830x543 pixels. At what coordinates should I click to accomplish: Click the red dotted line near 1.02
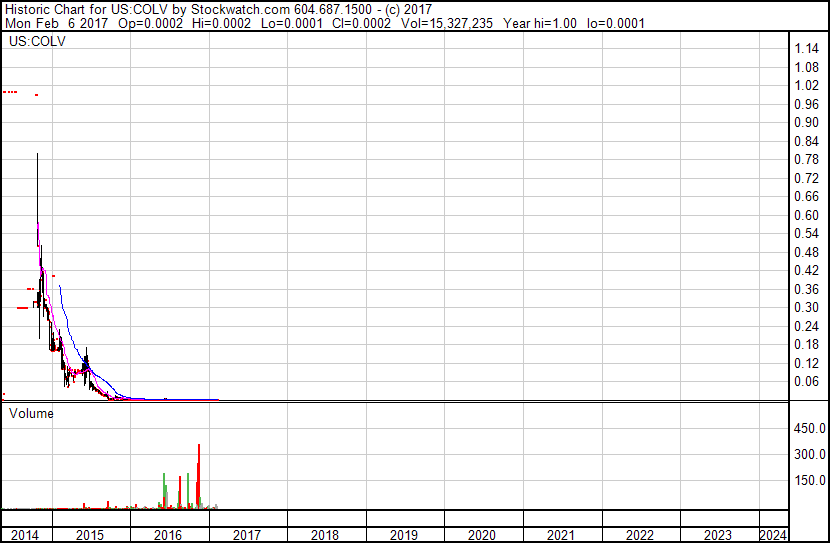click(x=10, y=92)
